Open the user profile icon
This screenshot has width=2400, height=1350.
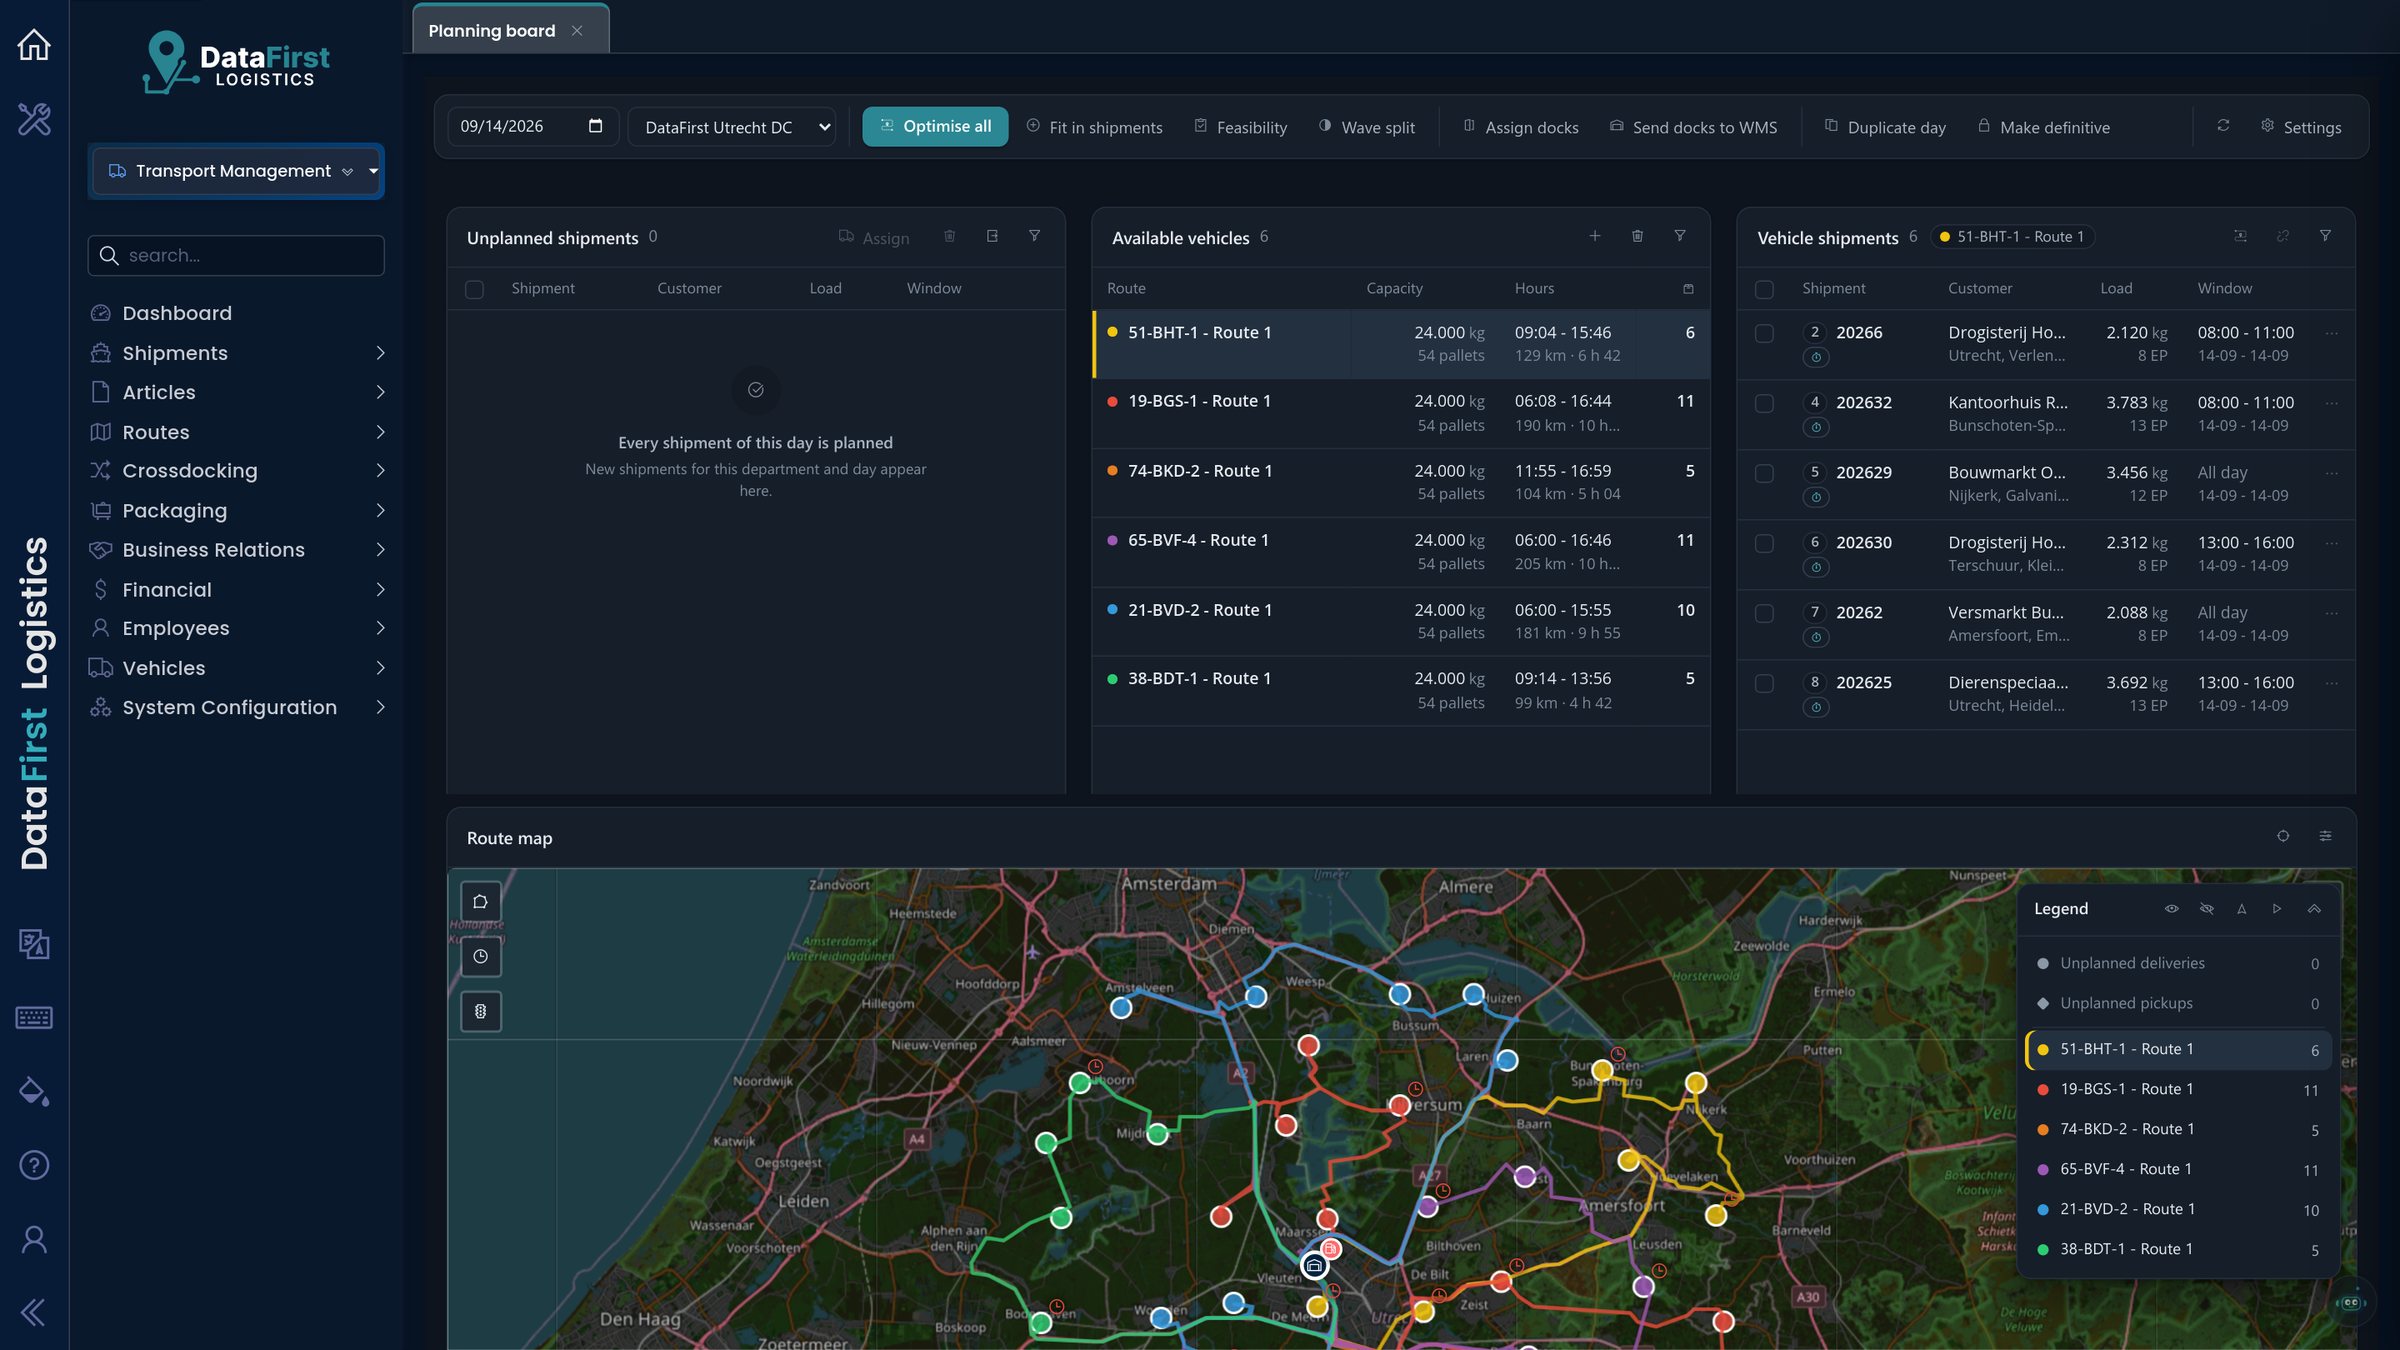coord(34,1239)
